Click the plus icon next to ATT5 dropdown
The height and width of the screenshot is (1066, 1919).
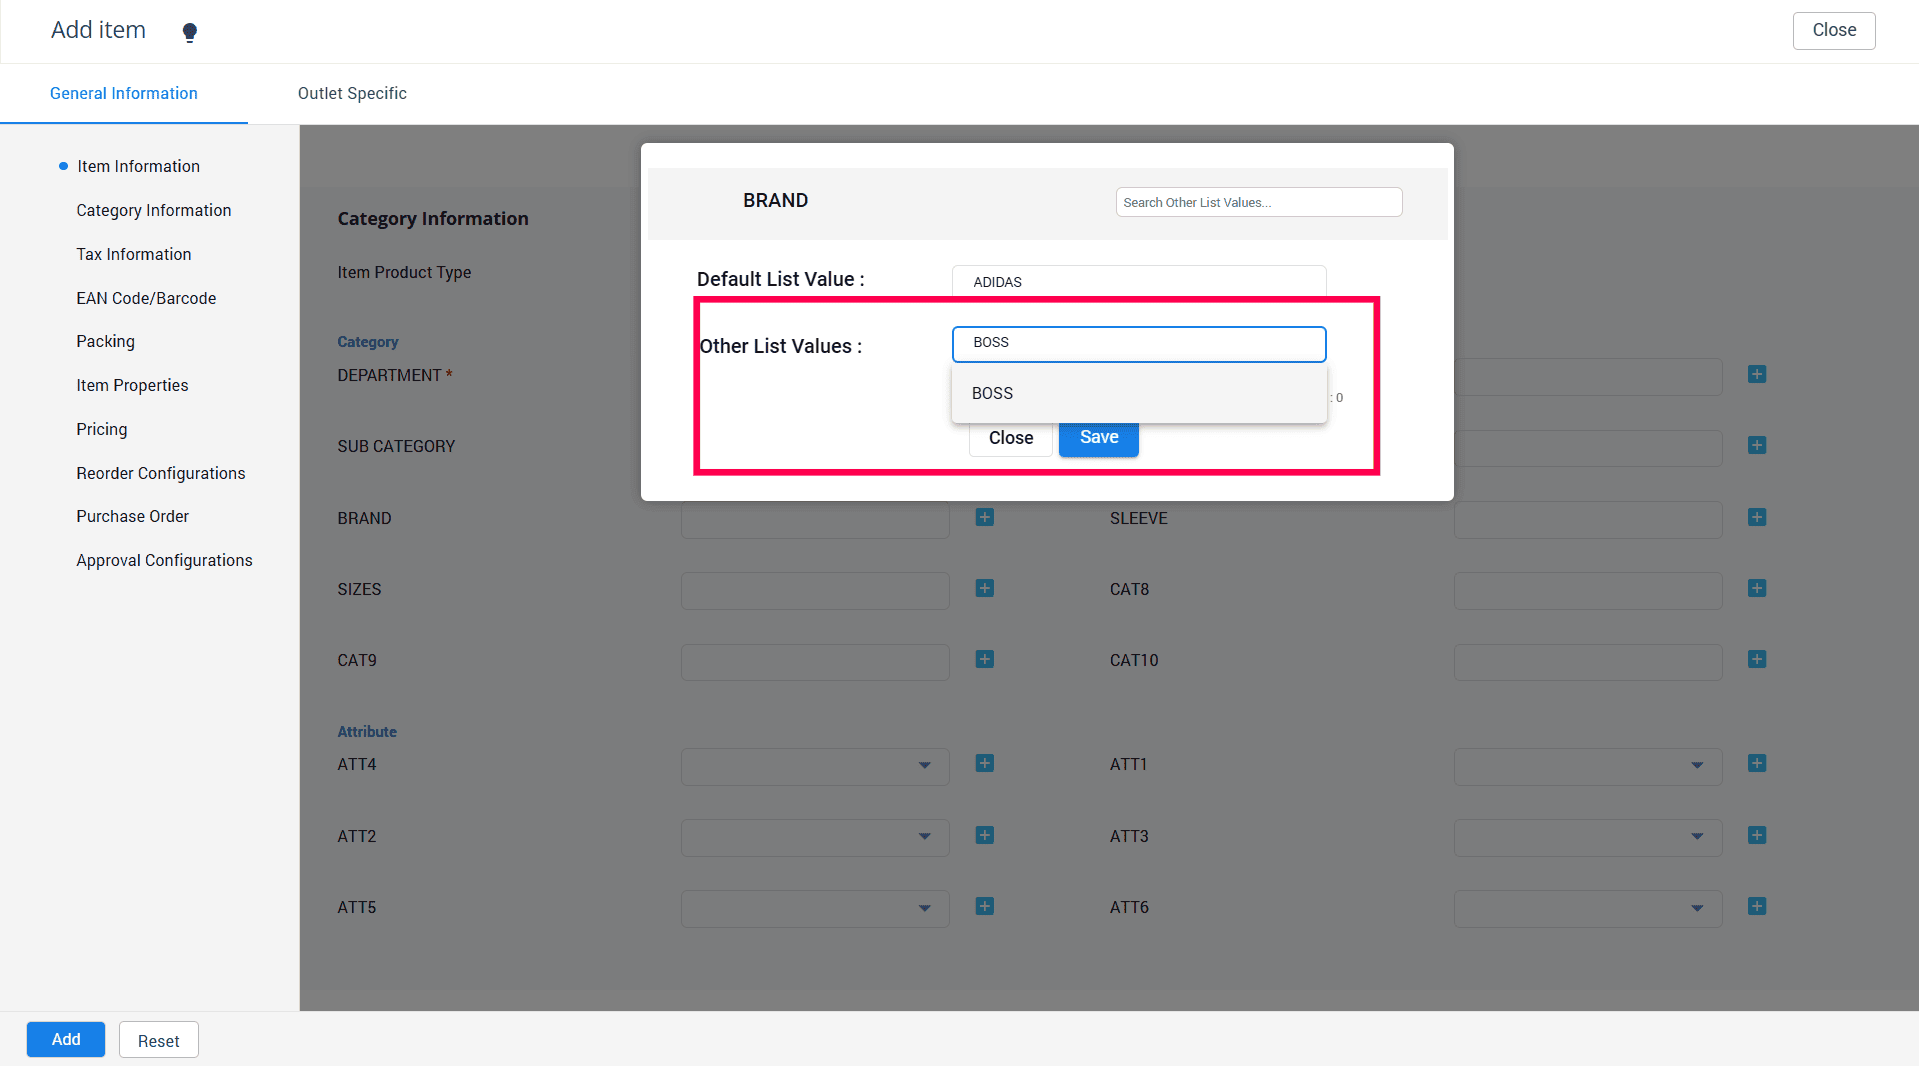coord(985,906)
